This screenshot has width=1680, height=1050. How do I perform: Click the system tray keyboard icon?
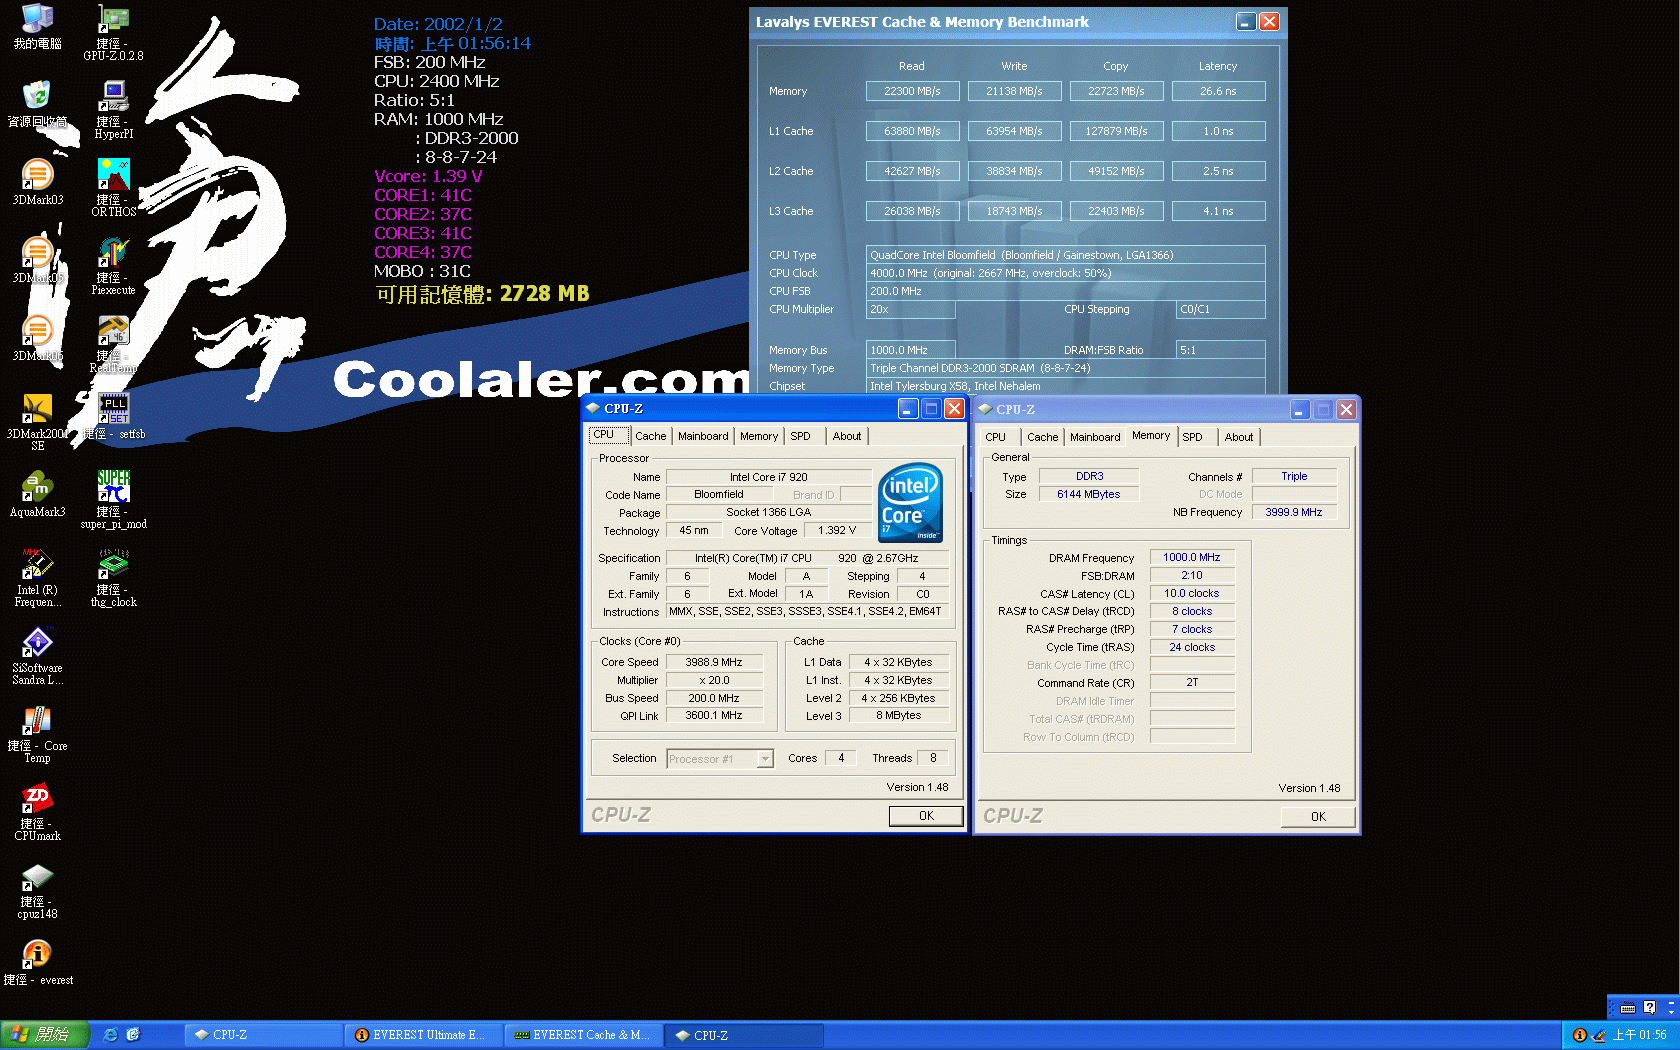1627,1008
